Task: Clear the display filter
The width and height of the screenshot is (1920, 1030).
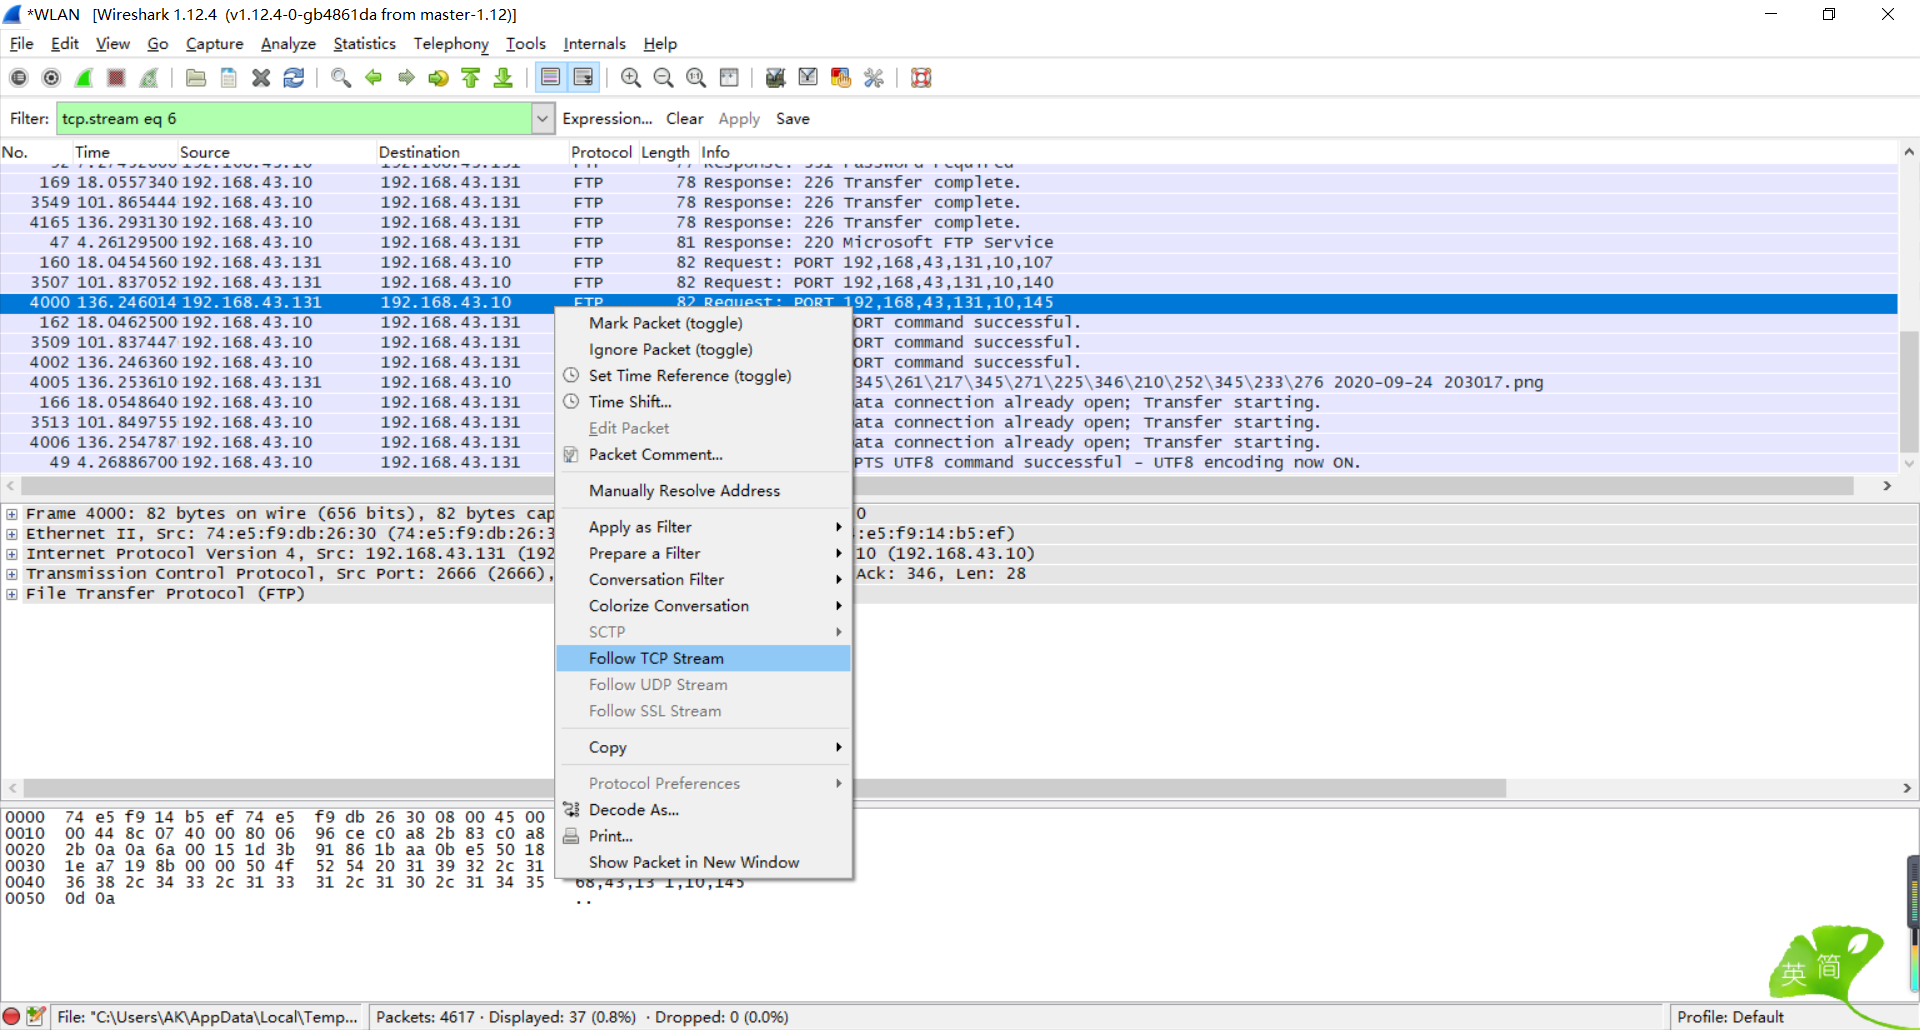Action: (x=685, y=119)
